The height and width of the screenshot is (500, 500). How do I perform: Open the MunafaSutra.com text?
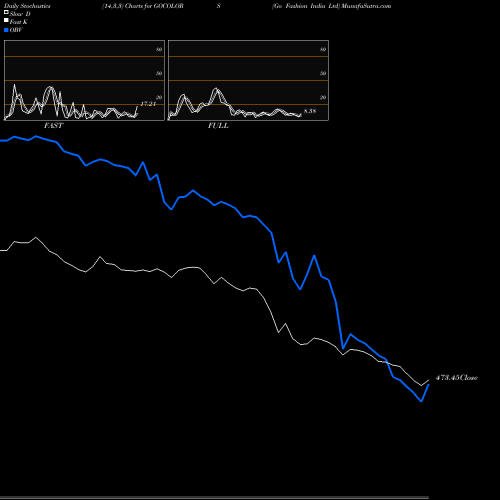(366, 6)
